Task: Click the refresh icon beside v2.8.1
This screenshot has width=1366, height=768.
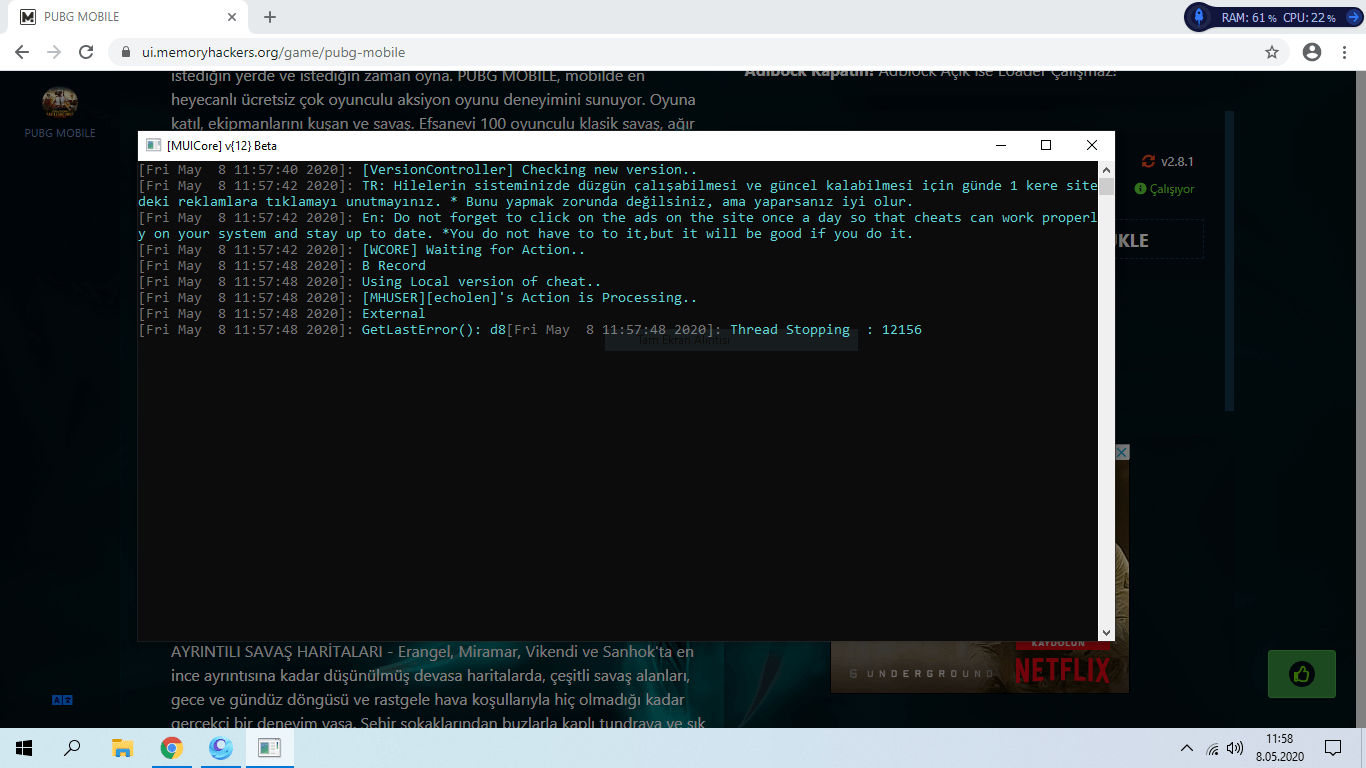Action: pyautogui.click(x=1148, y=161)
